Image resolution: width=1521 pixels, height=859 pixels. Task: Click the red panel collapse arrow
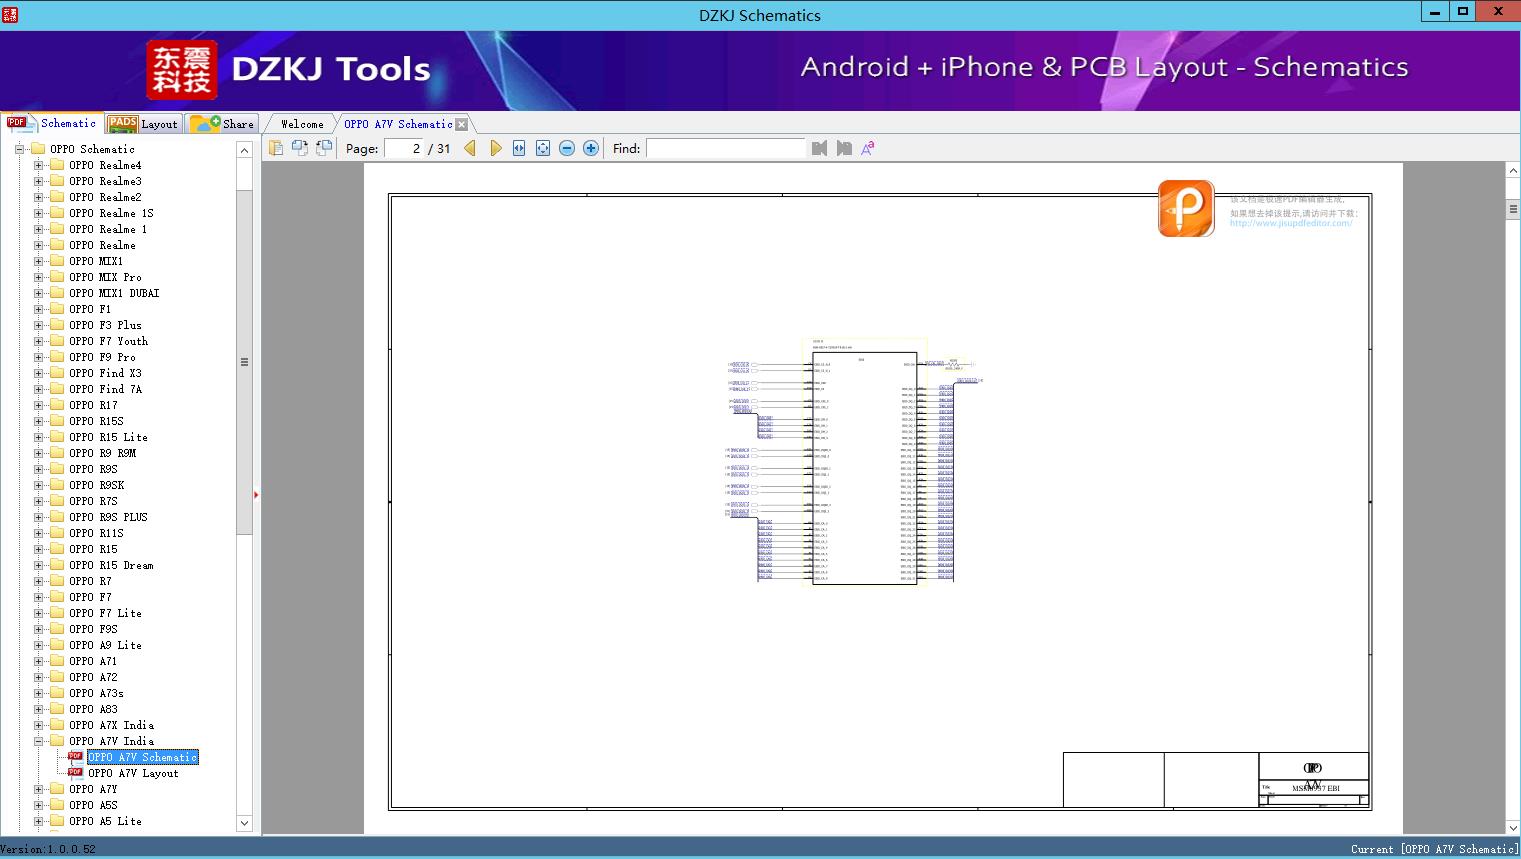(256, 495)
